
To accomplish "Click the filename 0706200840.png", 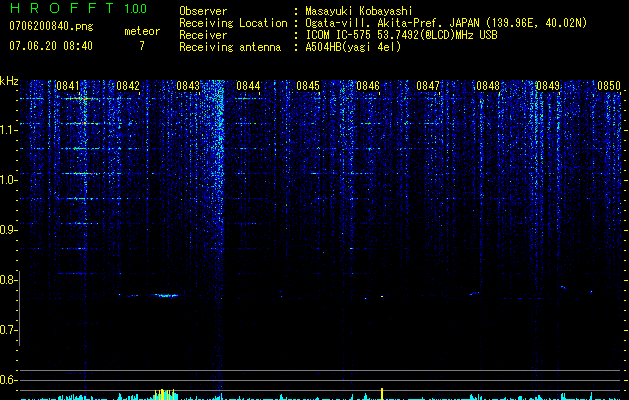I will (x=51, y=27).
